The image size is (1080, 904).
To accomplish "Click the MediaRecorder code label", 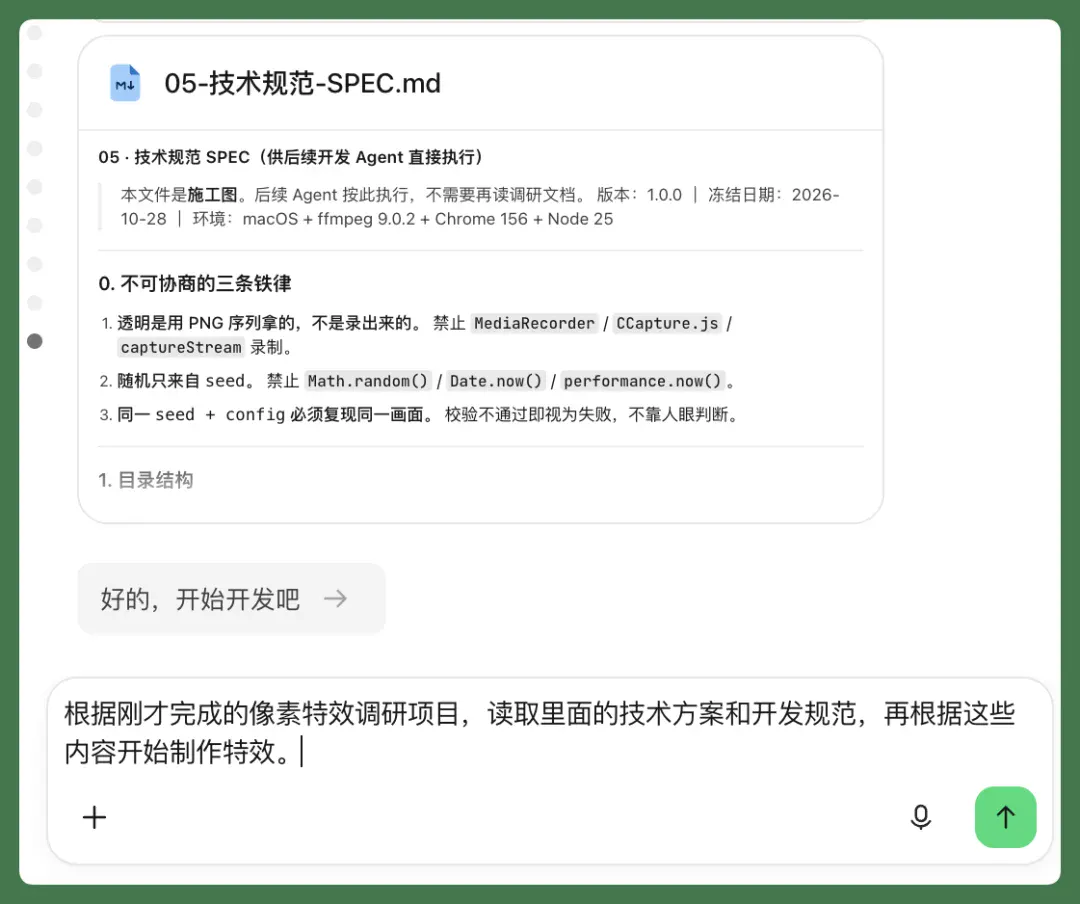I will pos(534,323).
